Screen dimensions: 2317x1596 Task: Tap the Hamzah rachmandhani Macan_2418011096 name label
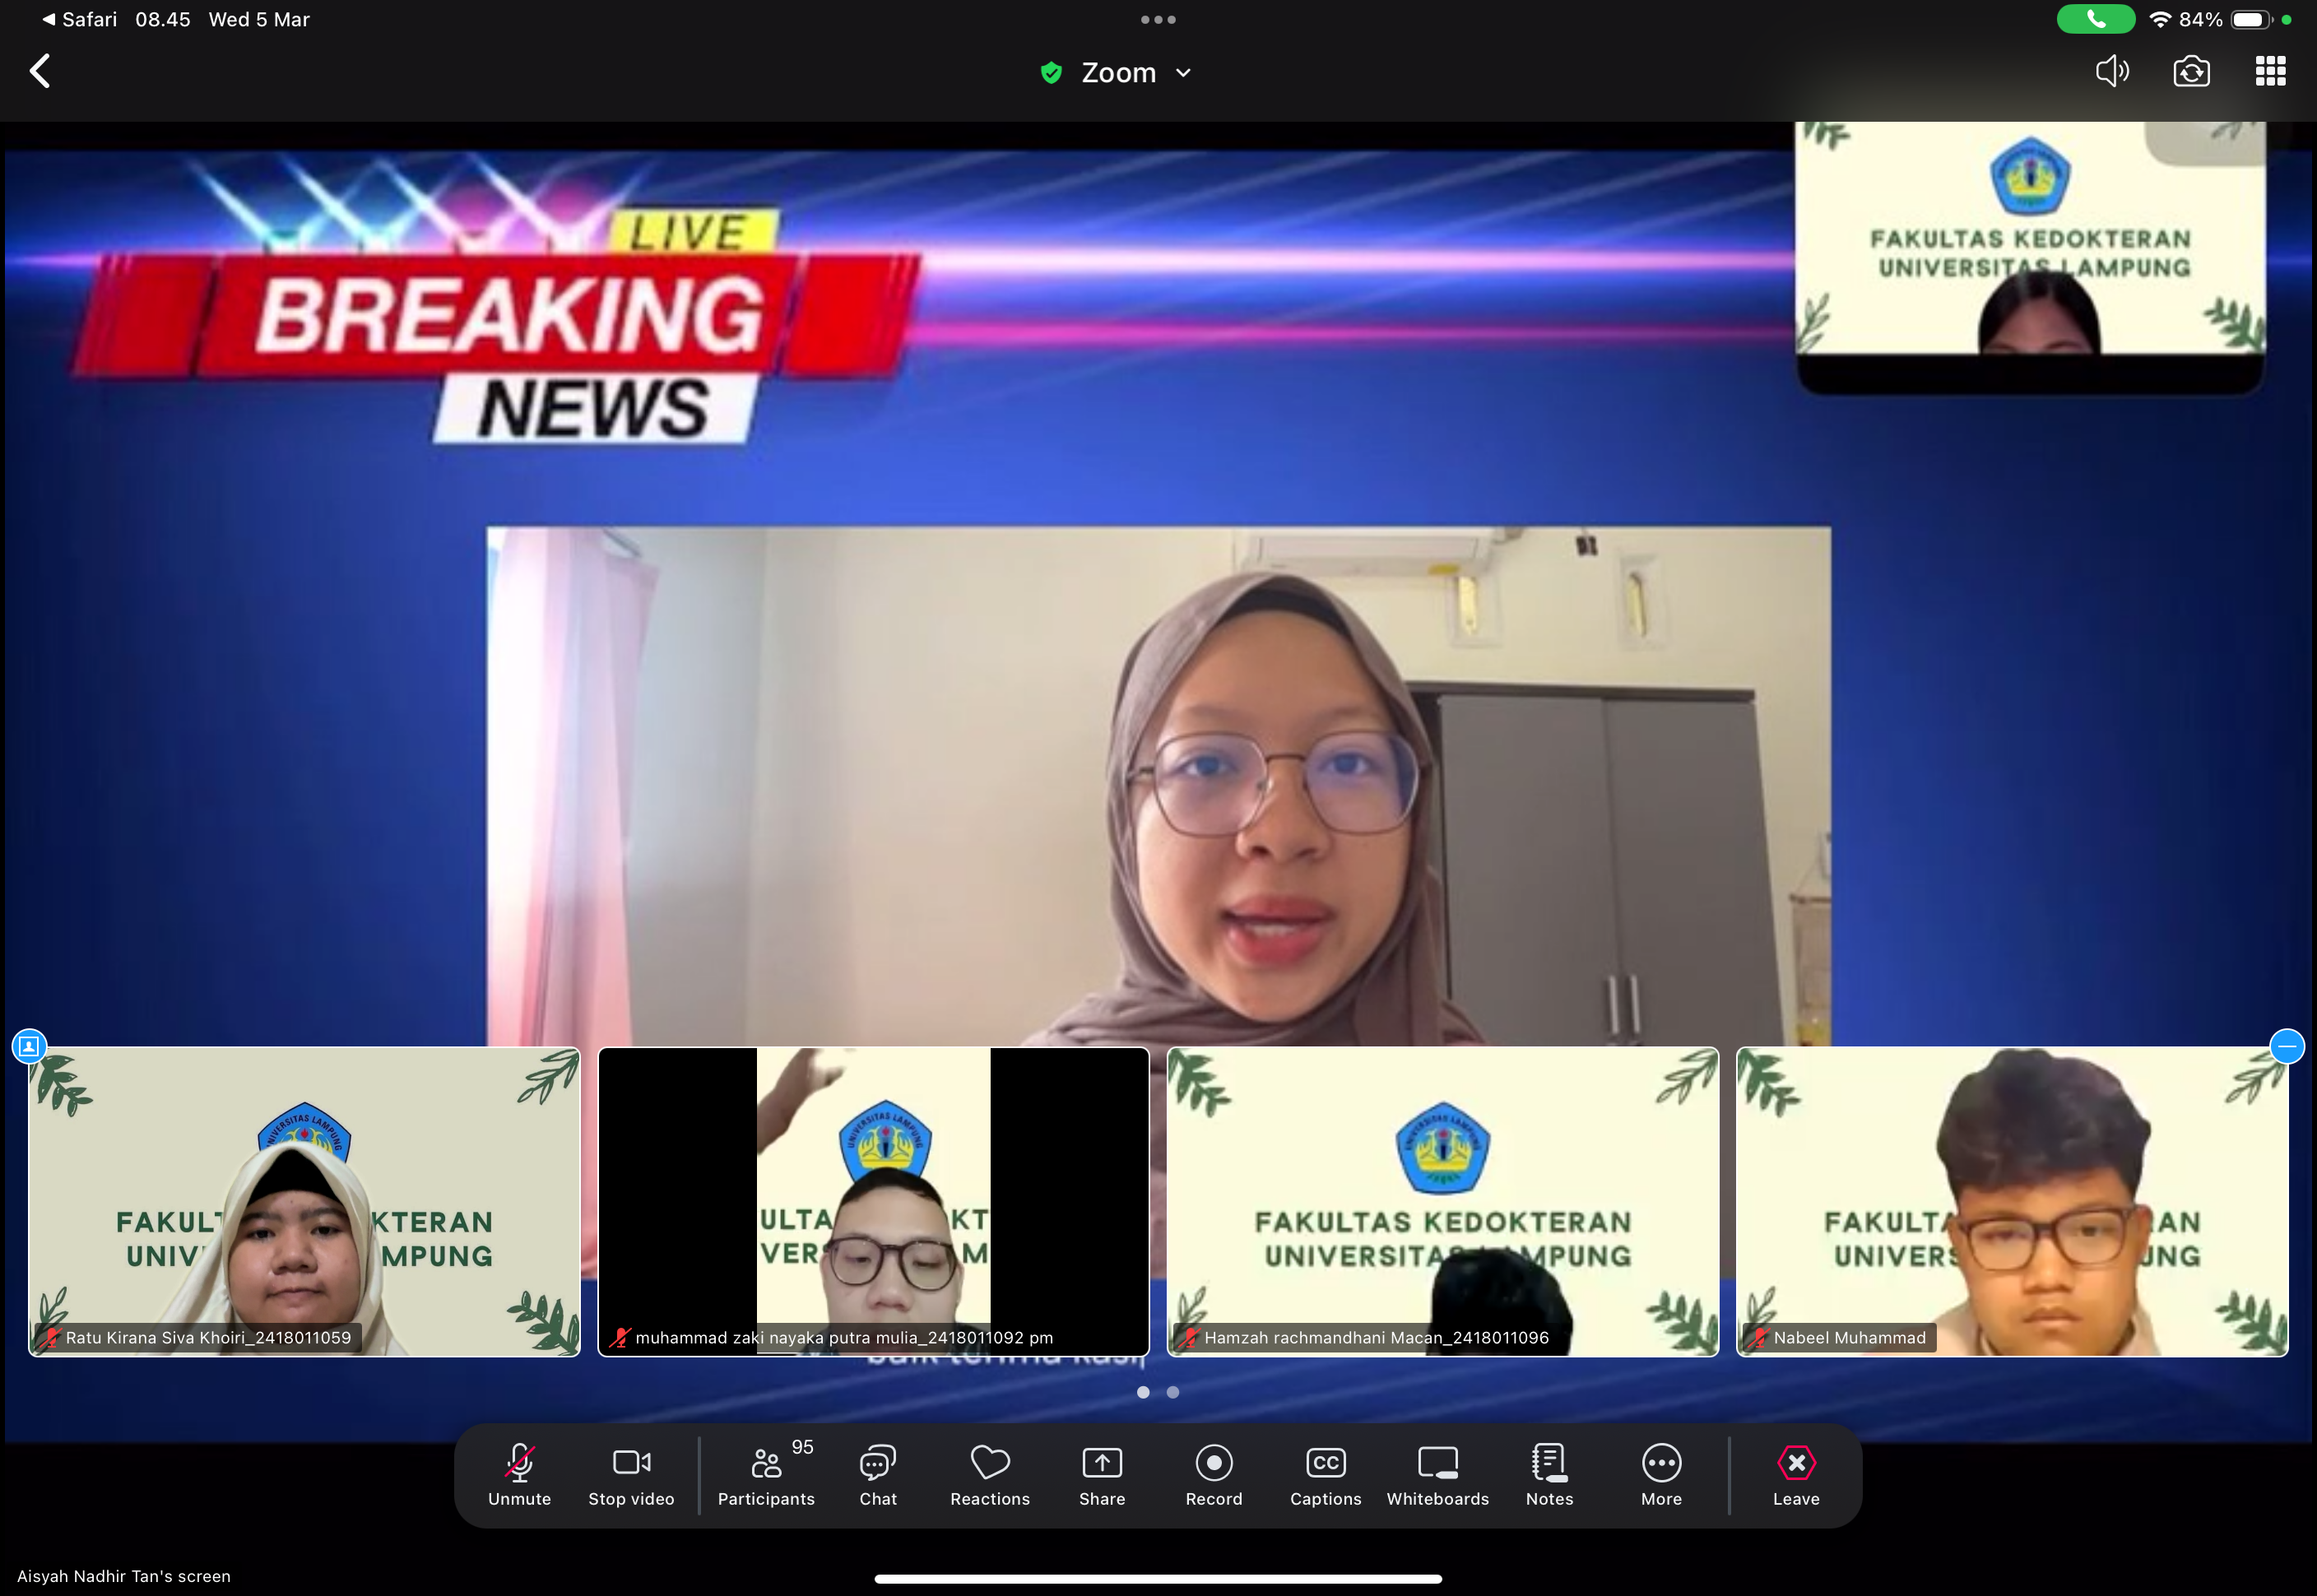coord(1366,1337)
